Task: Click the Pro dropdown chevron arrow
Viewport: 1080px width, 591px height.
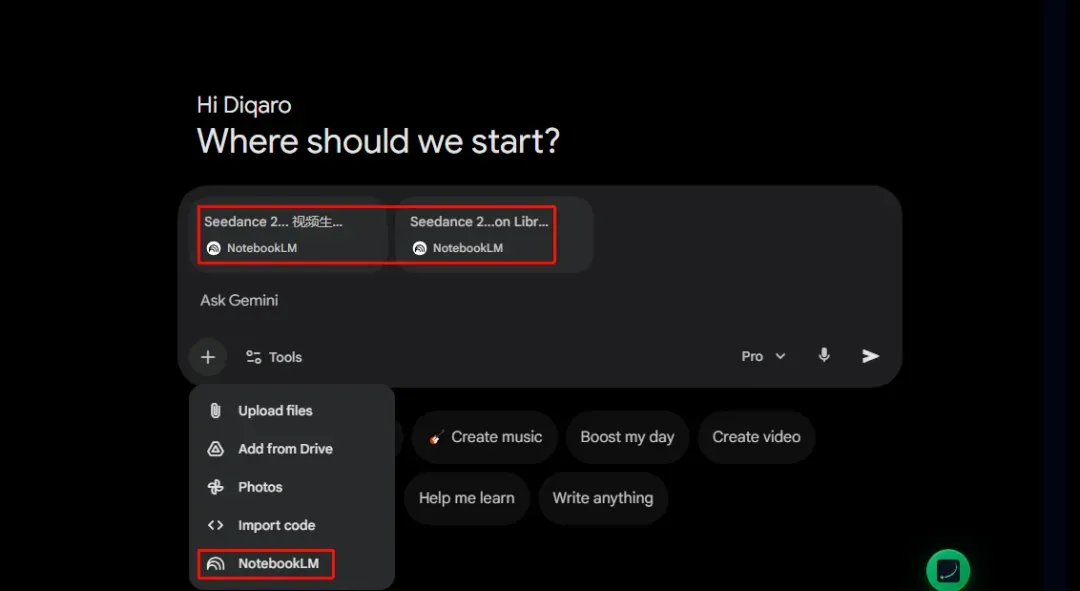Action: pyautogui.click(x=780, y=356)
